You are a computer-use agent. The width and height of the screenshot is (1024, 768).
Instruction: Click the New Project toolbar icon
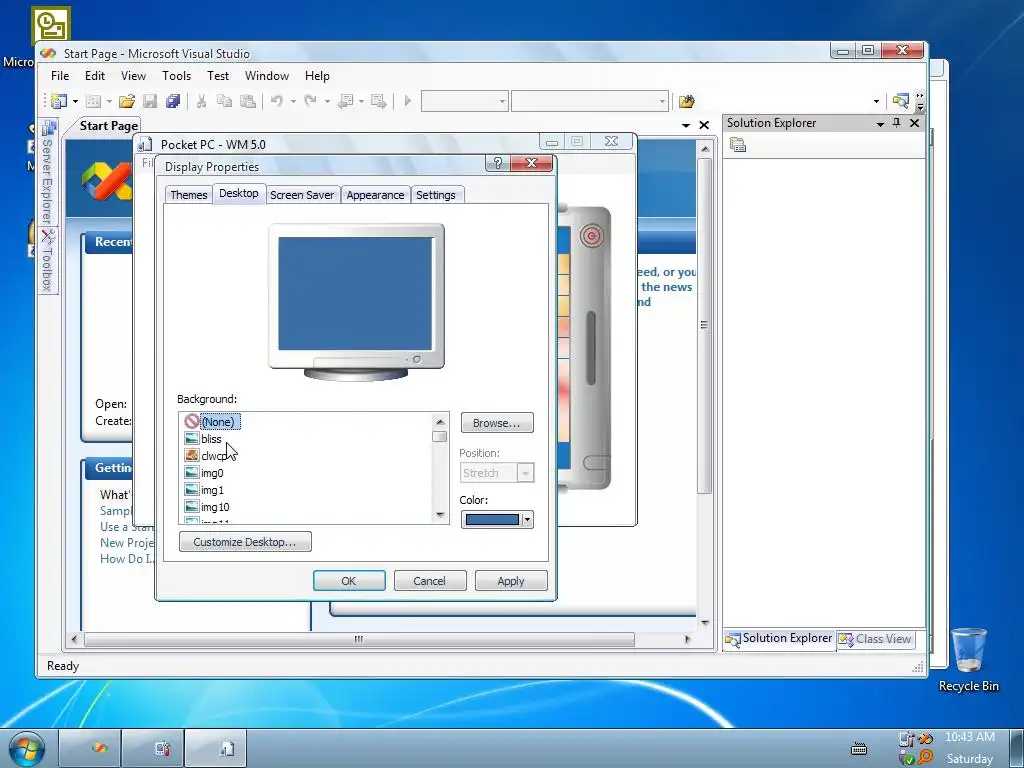(59, 101)
